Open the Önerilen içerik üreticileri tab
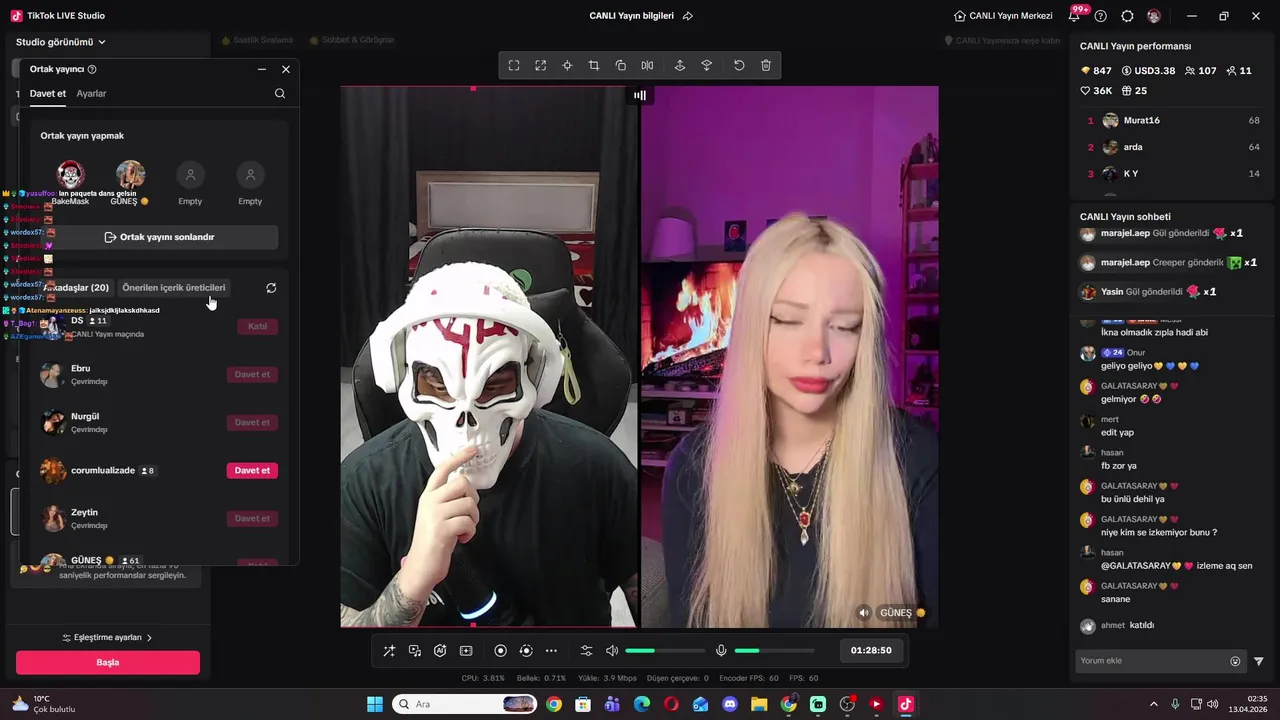The image size is (1280, 720). point(174,287)
